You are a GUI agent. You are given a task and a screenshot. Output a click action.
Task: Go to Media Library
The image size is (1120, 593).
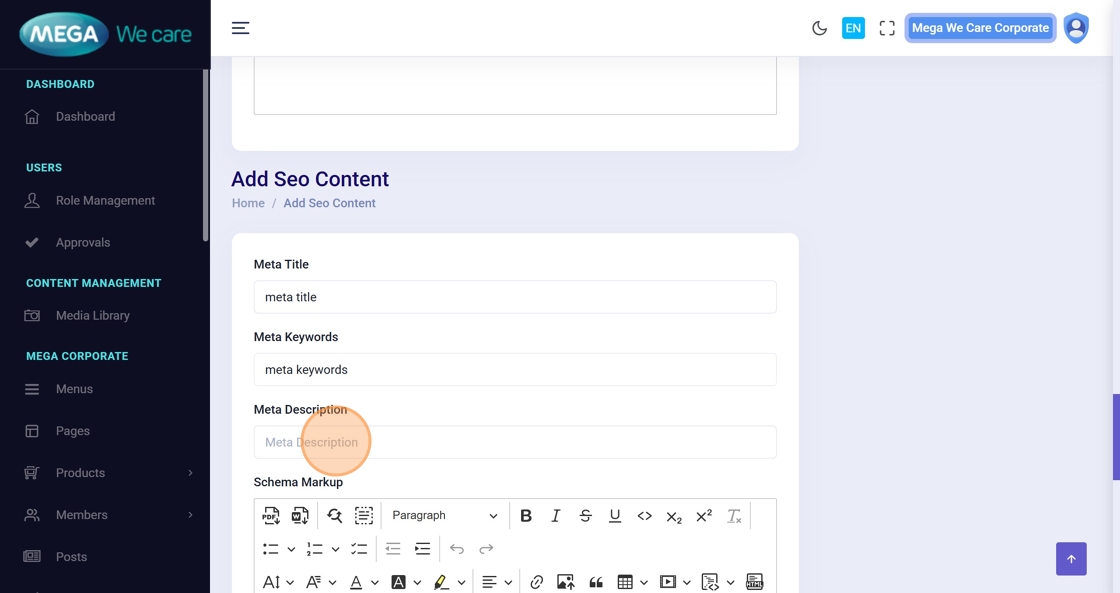point(92,316)
